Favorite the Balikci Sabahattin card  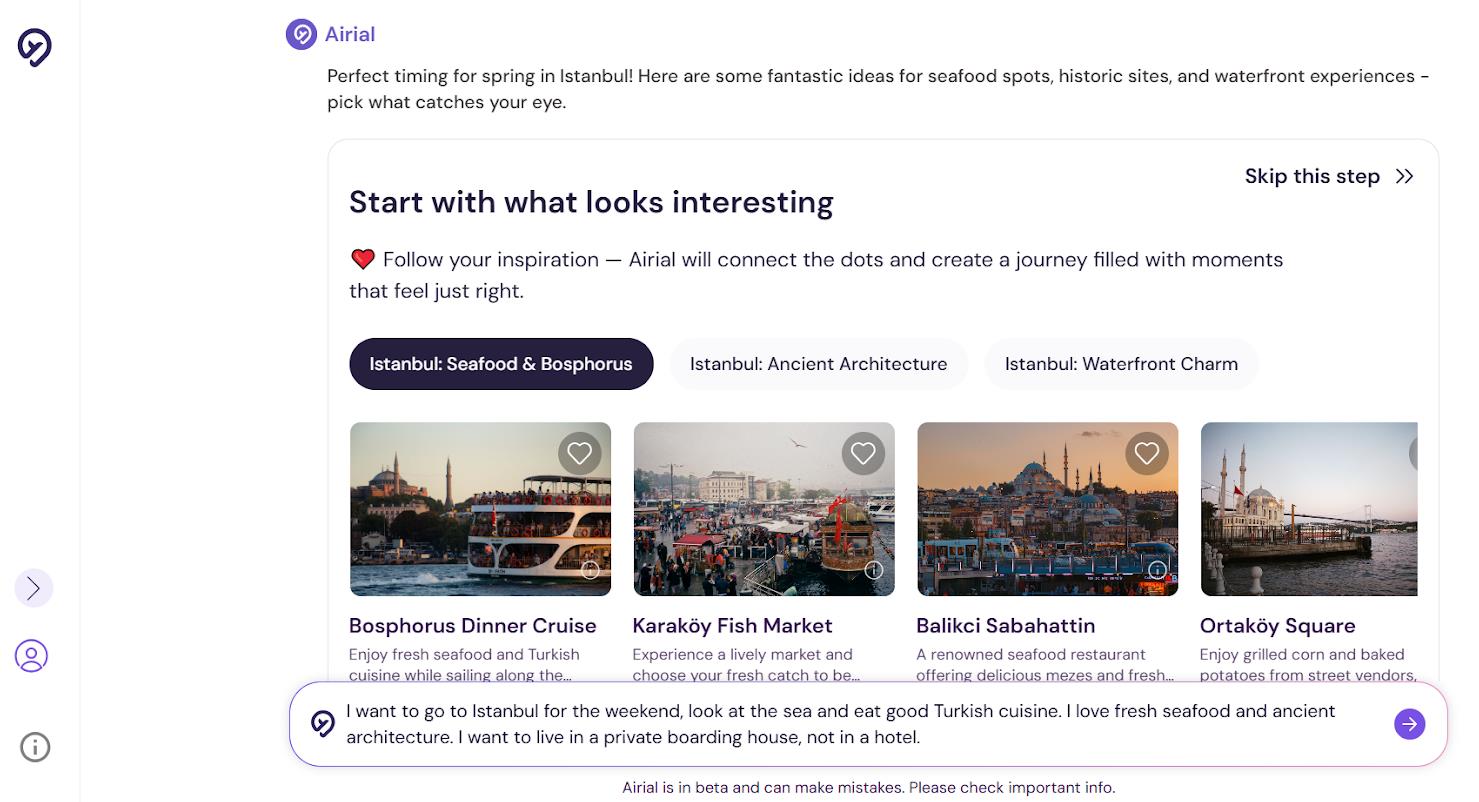1147,453
